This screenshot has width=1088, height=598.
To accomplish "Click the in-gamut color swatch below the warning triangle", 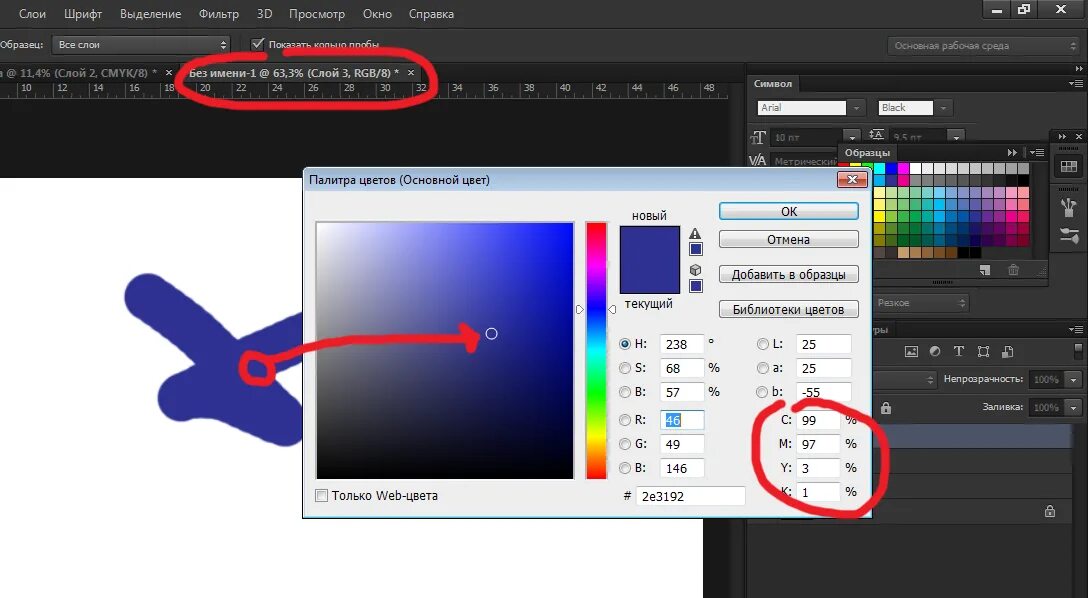I will 696,249.
